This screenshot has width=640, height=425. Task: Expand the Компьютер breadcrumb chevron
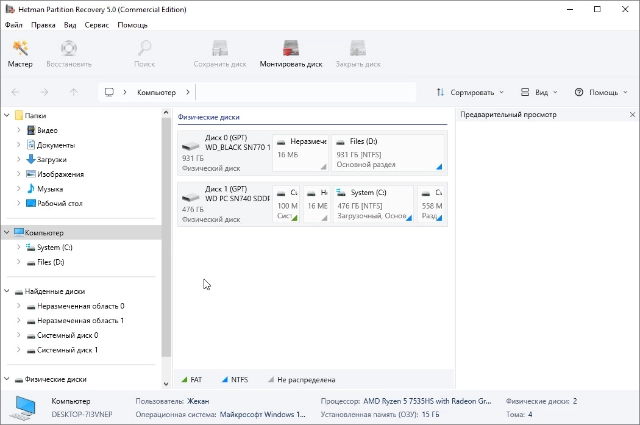188,92
